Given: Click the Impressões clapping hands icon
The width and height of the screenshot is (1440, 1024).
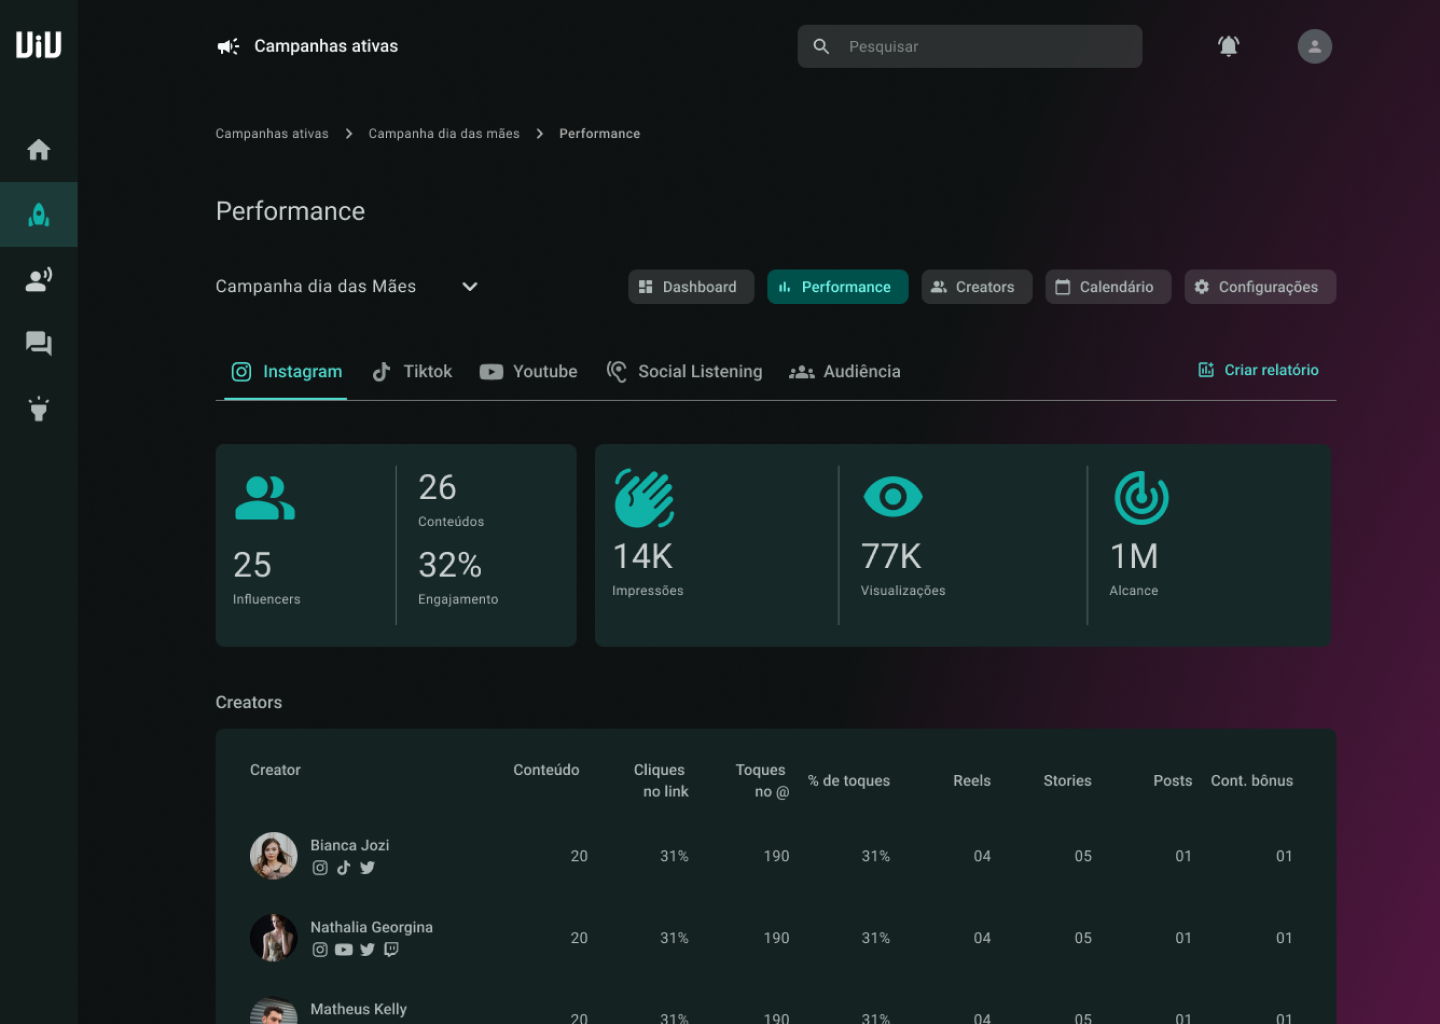Looking at the screenshot, I should click(x=645, y=498).
